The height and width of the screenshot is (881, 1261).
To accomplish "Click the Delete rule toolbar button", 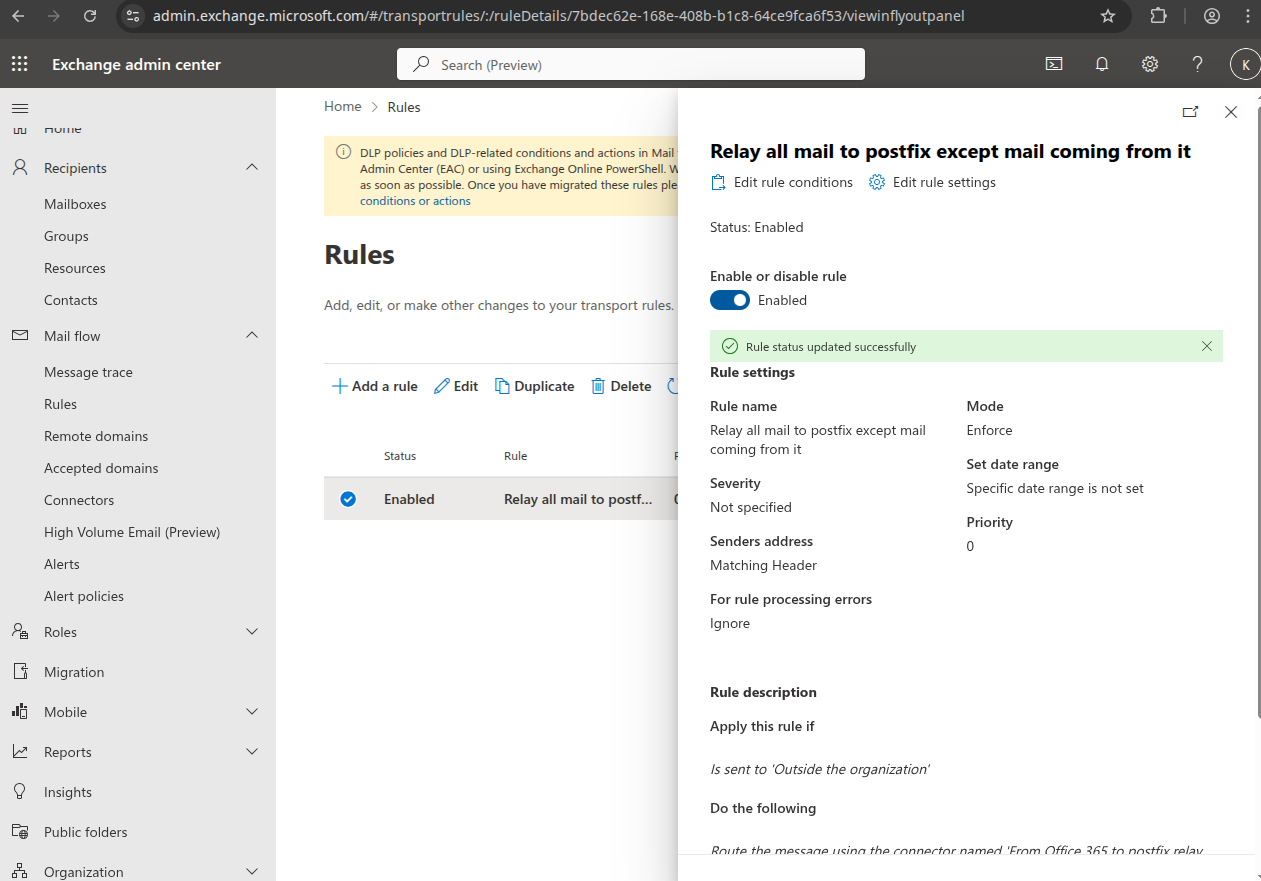I will pos(621,386).
